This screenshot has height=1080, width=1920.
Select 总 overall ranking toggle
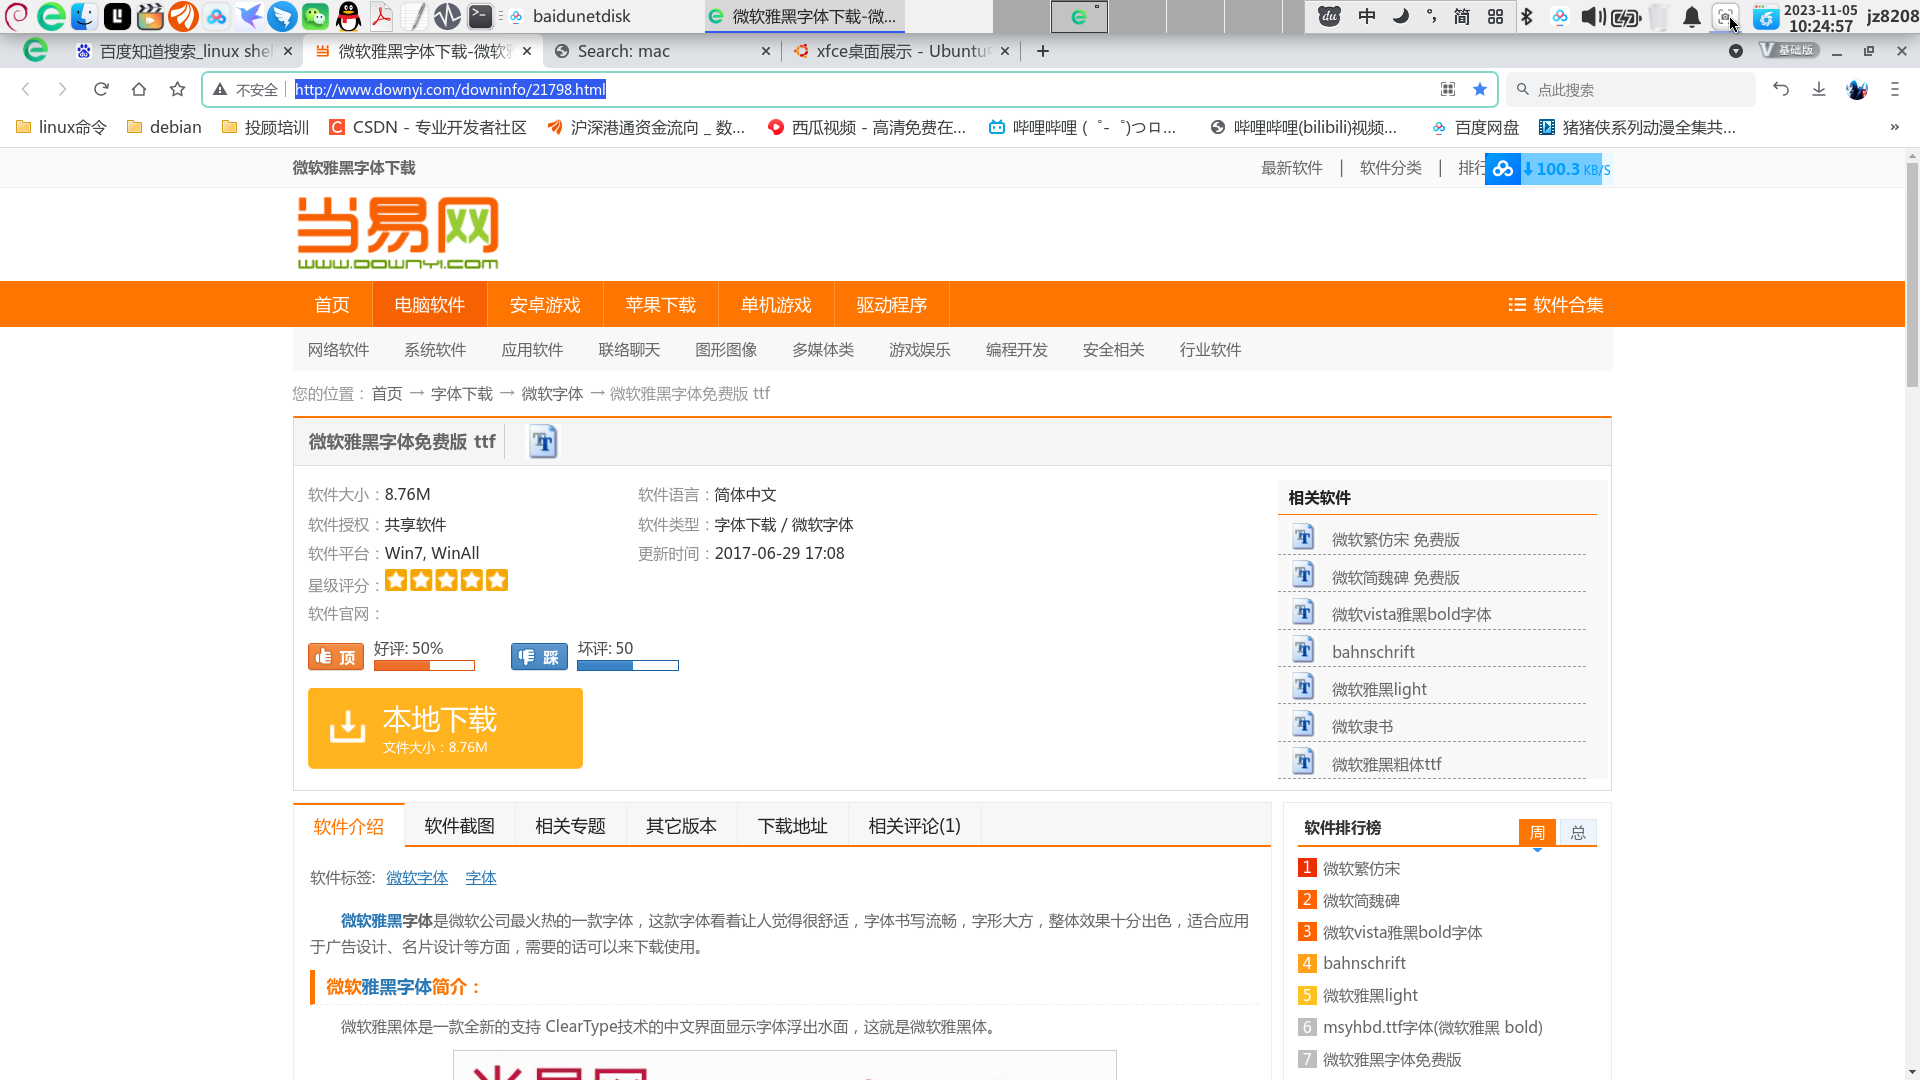click(1578, 832)
